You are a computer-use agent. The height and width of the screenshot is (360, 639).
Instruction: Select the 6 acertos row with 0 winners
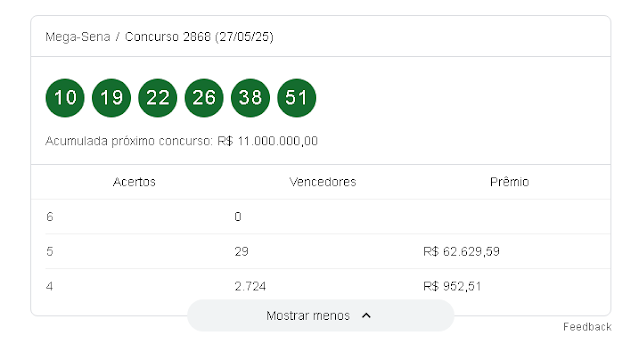[321, 216]
